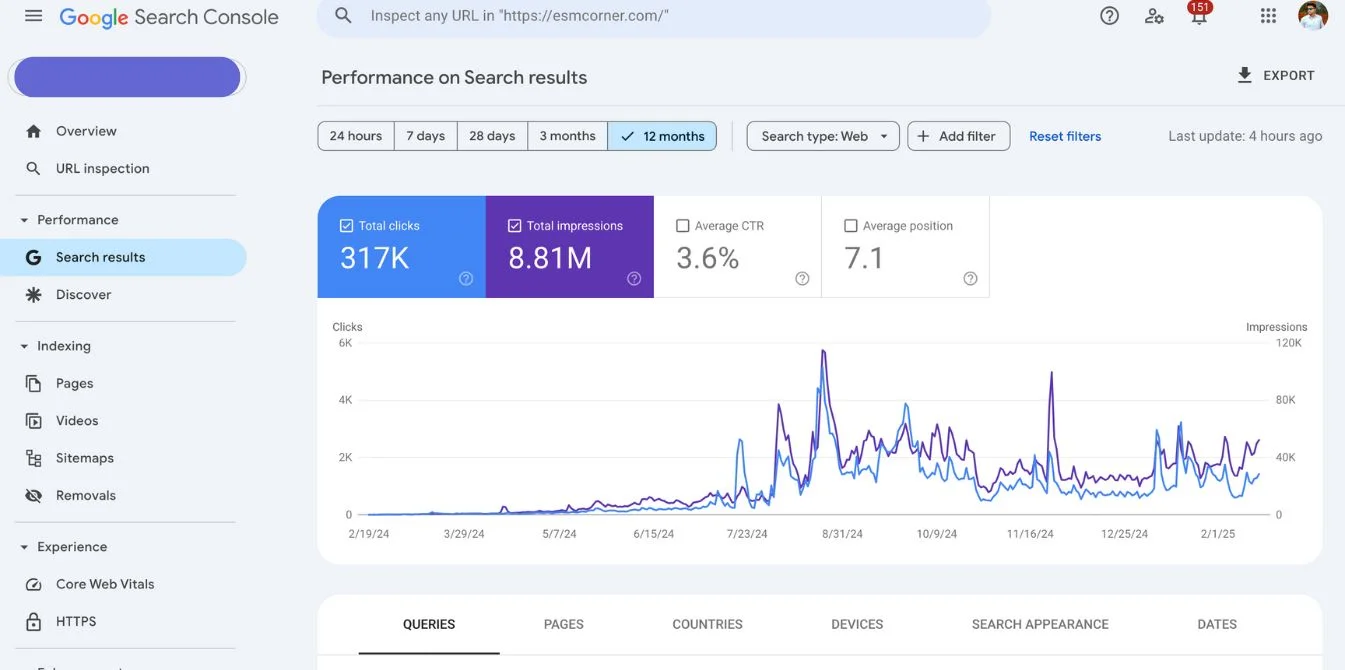Switch to the COUNTRIES tab
Screen dimensions: 1345x670
point(707,624)
